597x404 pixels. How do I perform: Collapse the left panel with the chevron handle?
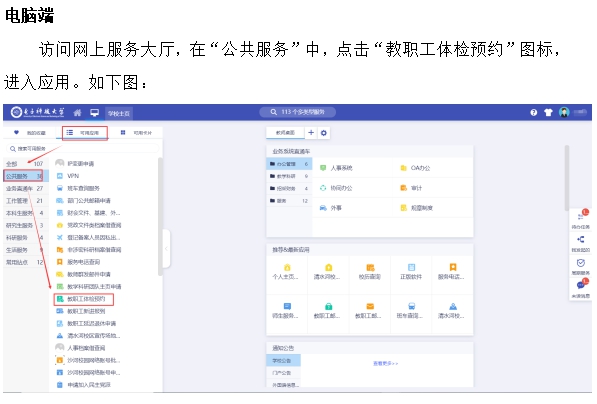[x=166, y=249]
